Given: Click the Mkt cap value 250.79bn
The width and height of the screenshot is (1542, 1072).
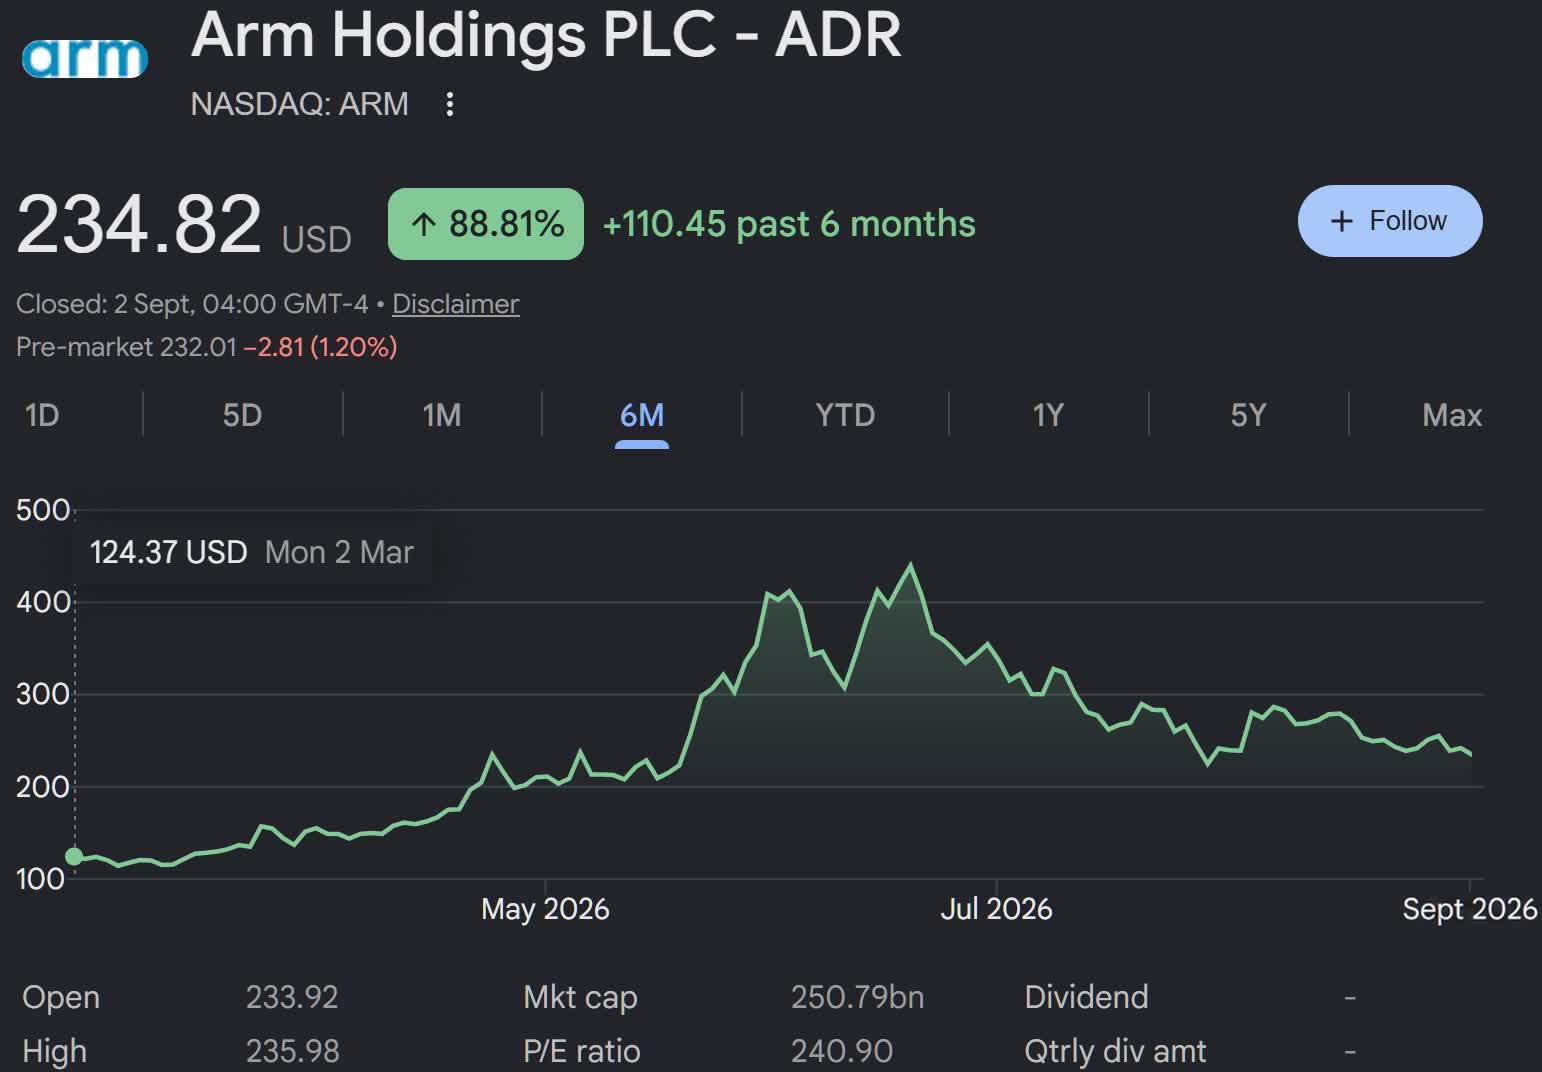Looking at the screenshot, I should coord(857,997).
